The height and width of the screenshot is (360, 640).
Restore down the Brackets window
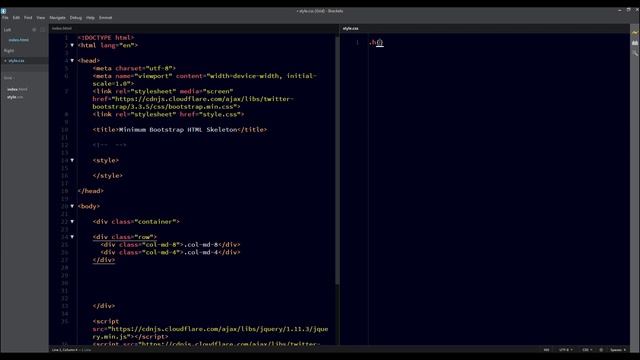tap(629, 10)
